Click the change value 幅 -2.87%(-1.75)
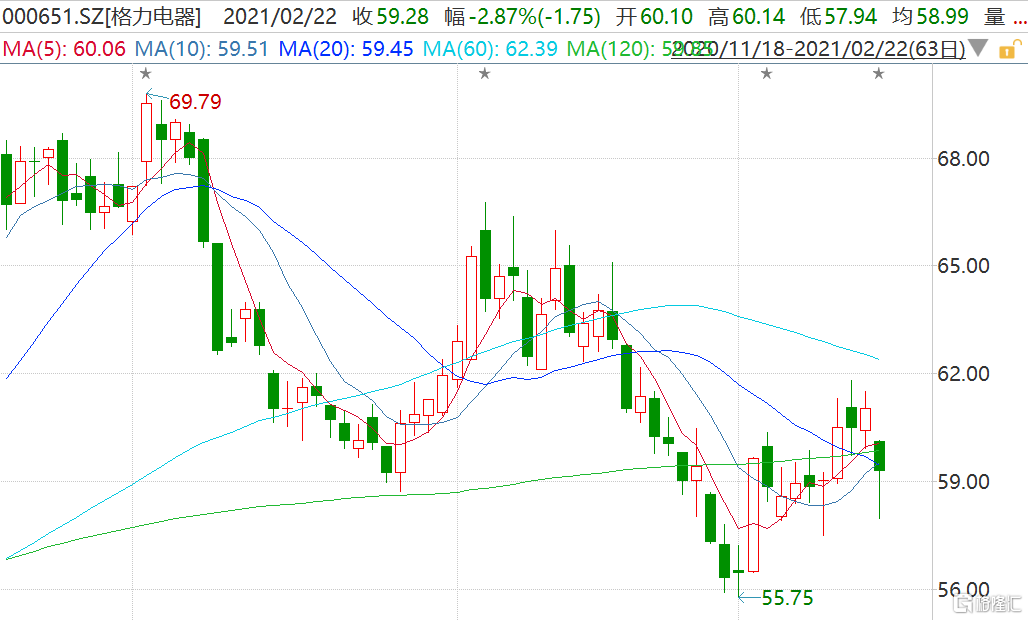1028x620 pixels. [x=522, y=16]
